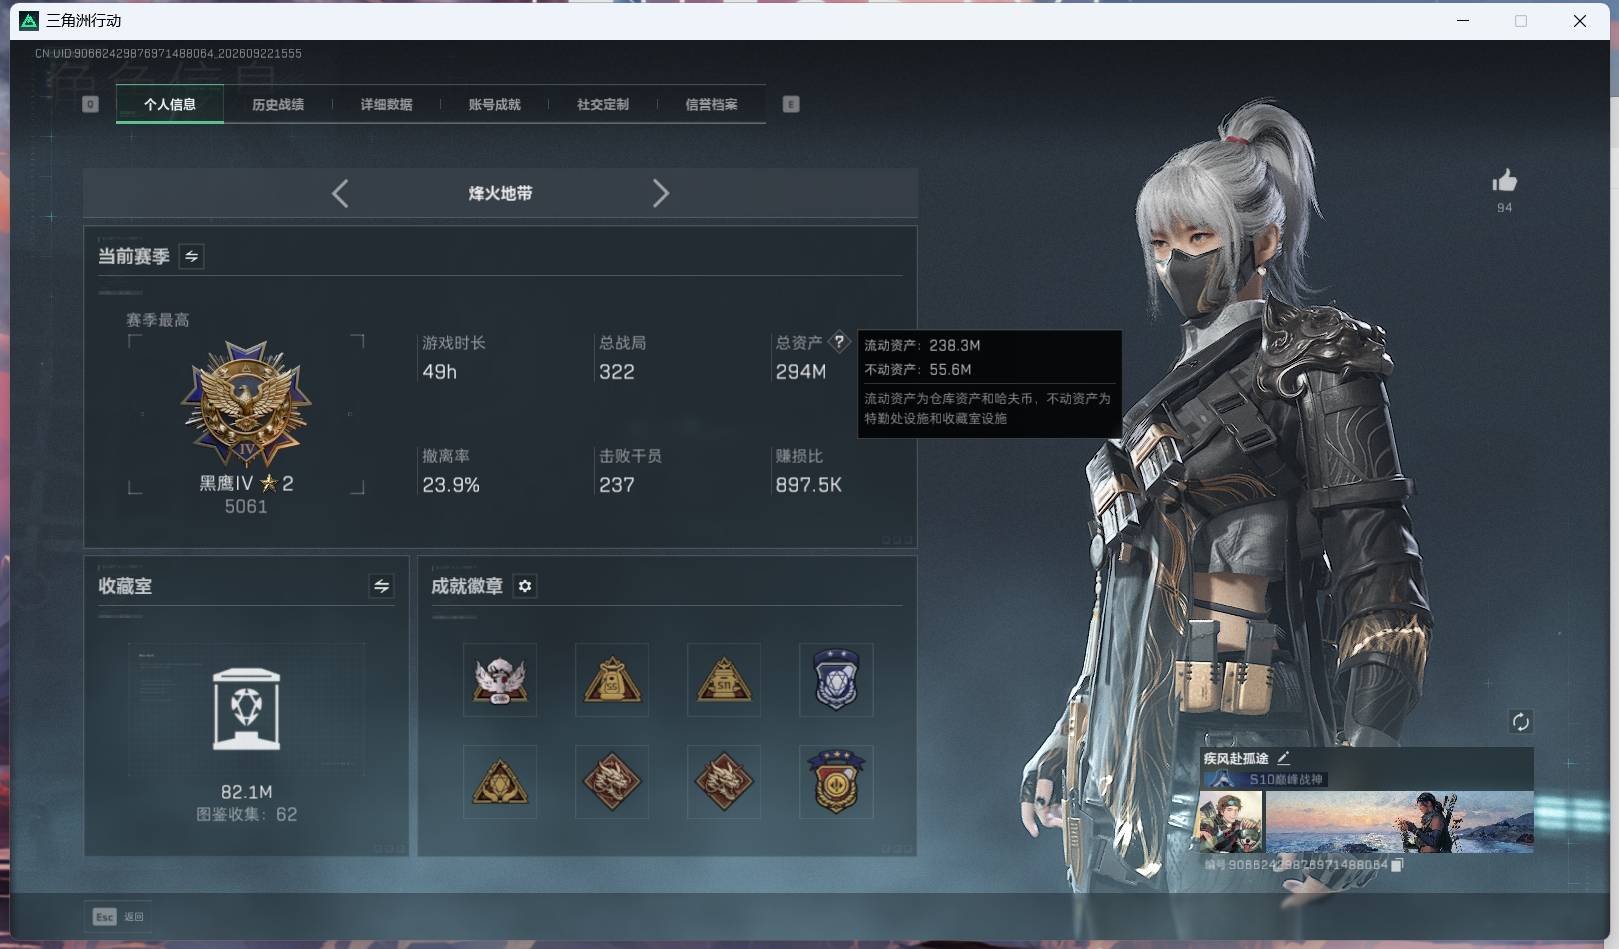Click the like count 94
This screenshot has height=949, width=1619.
(x=1505, y=208)
